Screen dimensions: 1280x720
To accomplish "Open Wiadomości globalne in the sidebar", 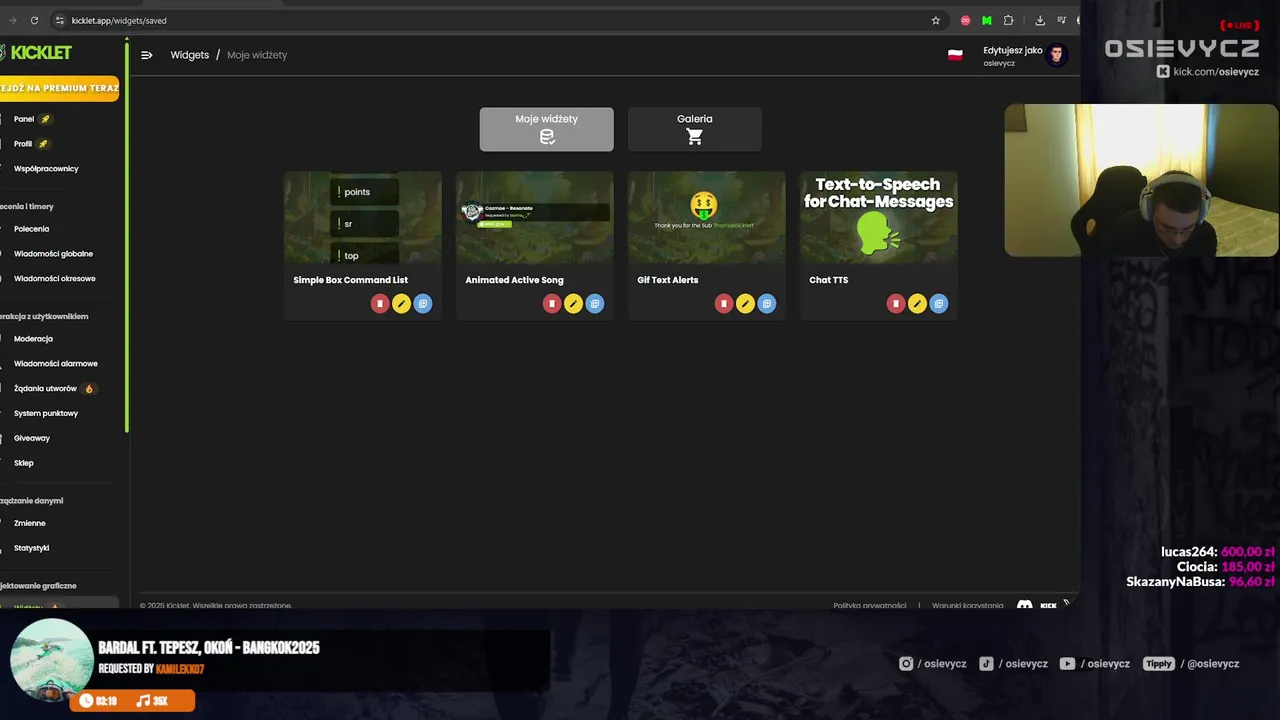I will point(53,254).
